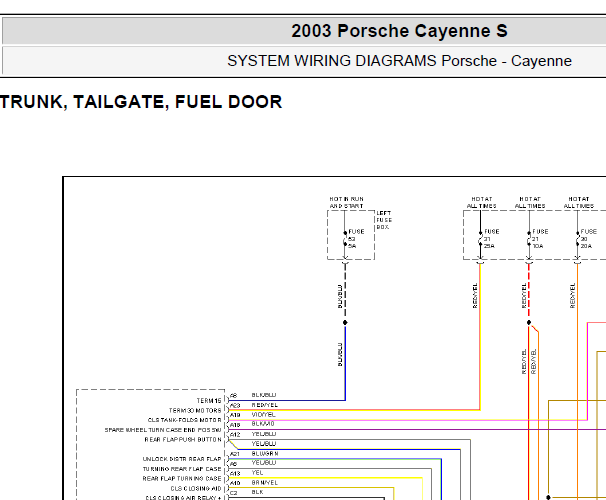The image size is (606, 500).
Task: Click pin label 'A12'
Action: pyautogui.click(x=235, y=435)
